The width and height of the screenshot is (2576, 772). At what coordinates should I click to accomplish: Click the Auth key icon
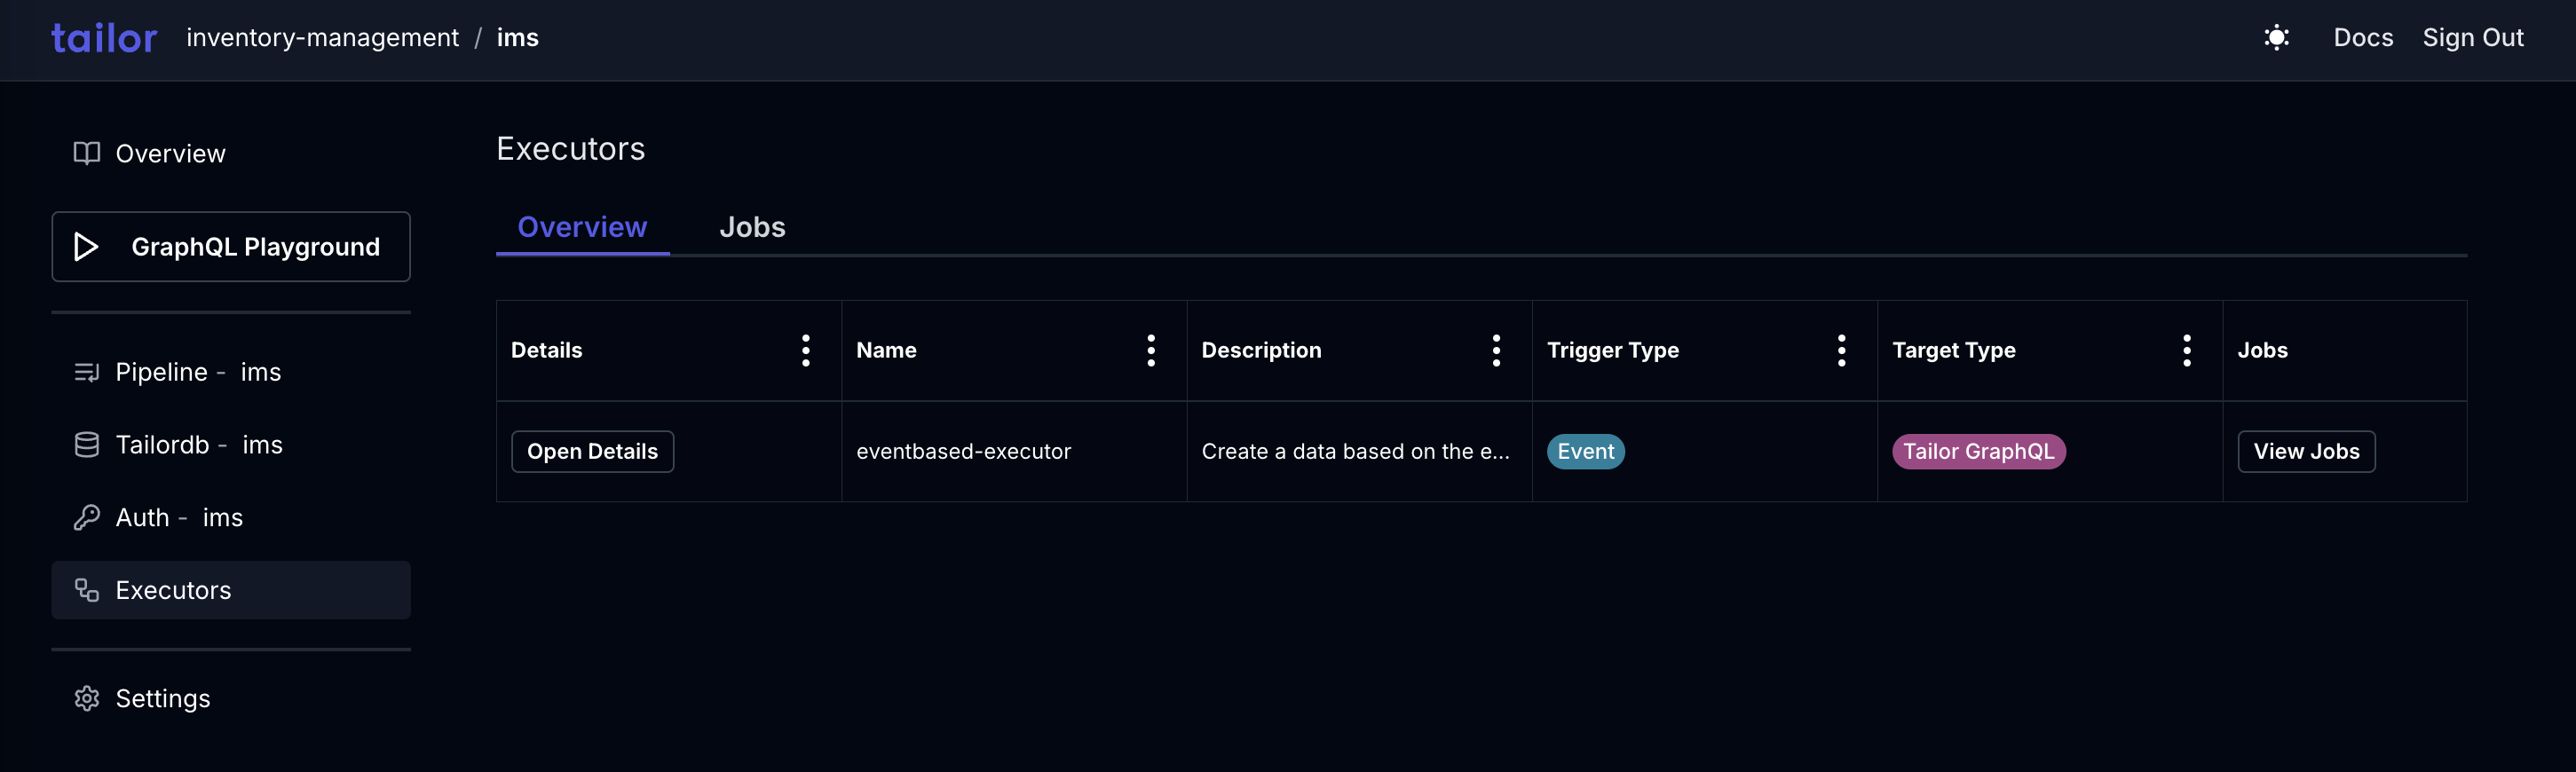tap(87, 518)
